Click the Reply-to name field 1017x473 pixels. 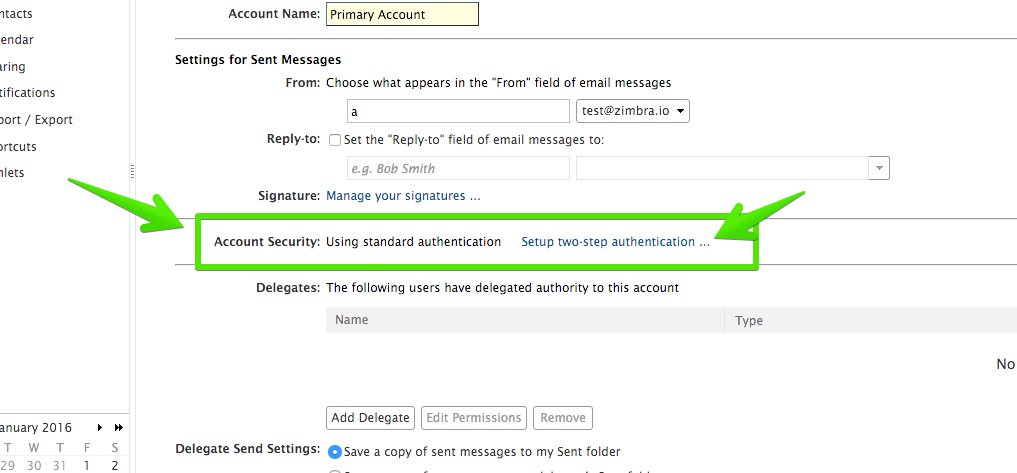pos(458,169)
